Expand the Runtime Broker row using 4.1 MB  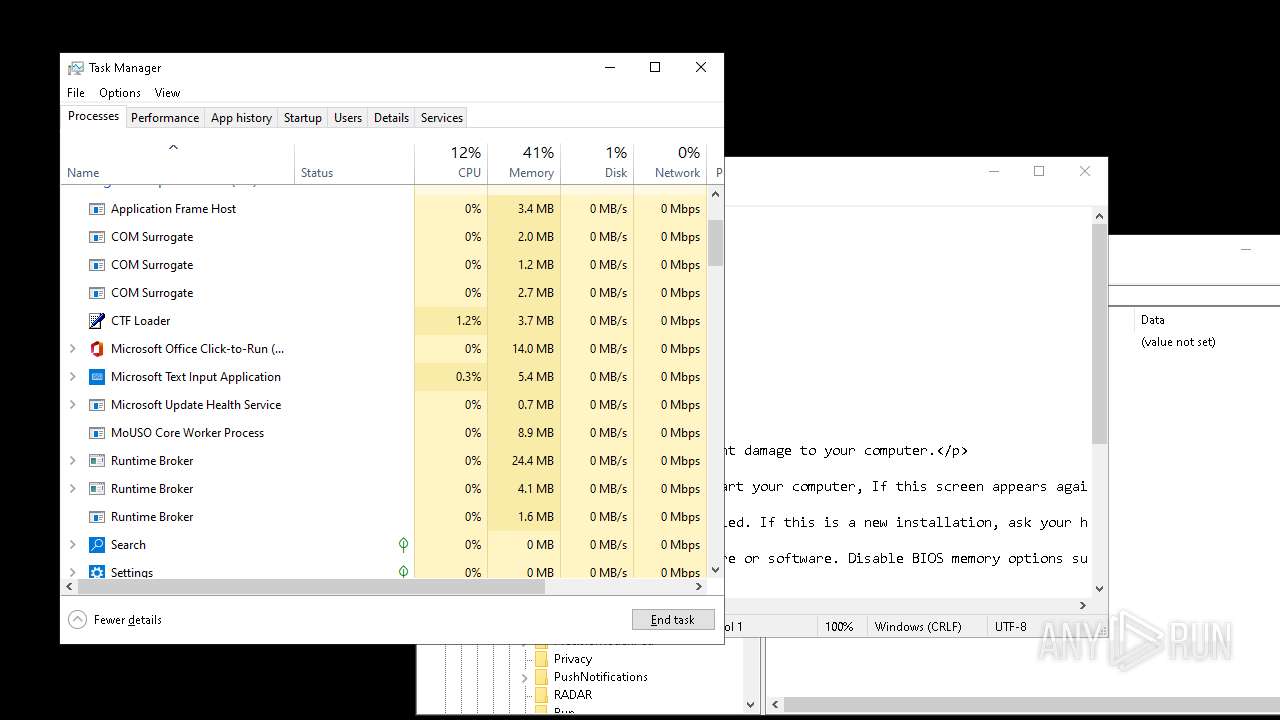pyautogui.click(x=72, y=489)
